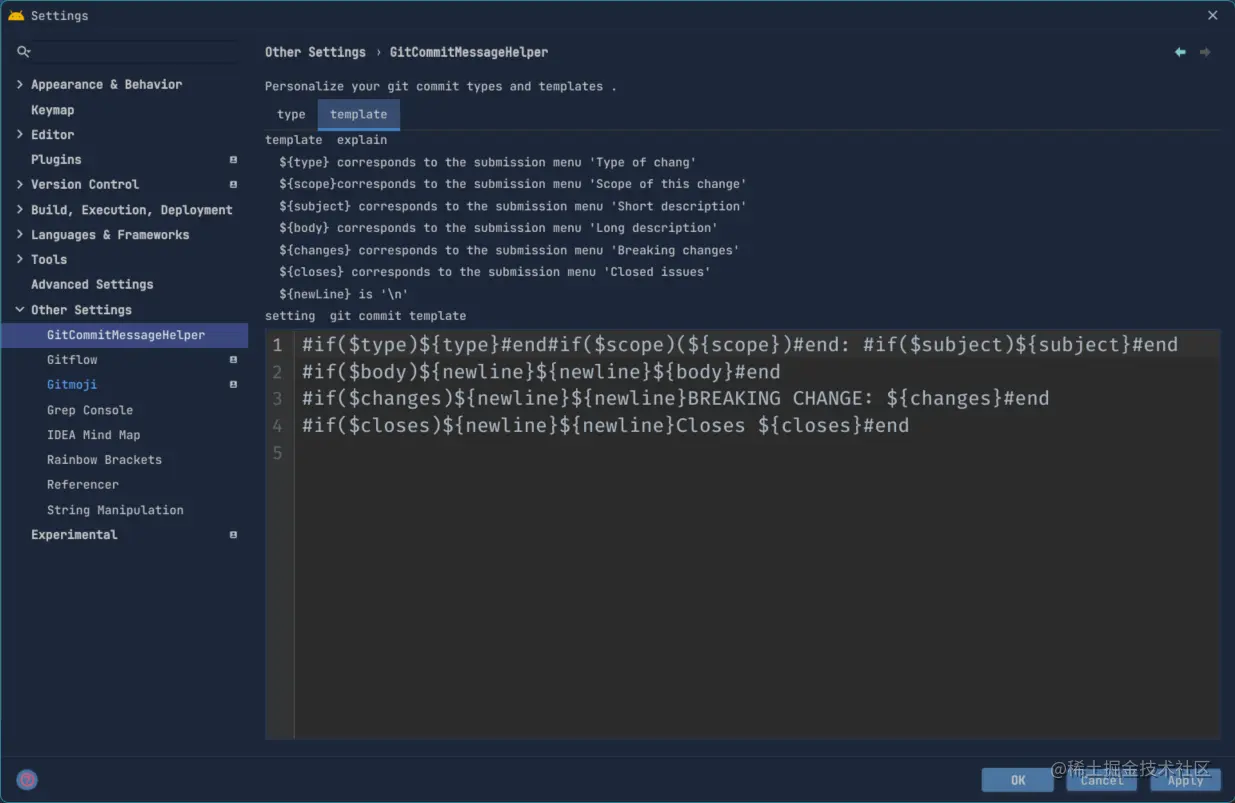The width and height of the screenshot is (1235, 803).
Task: Select Gitflow settings entry
Action: (72, 359)
